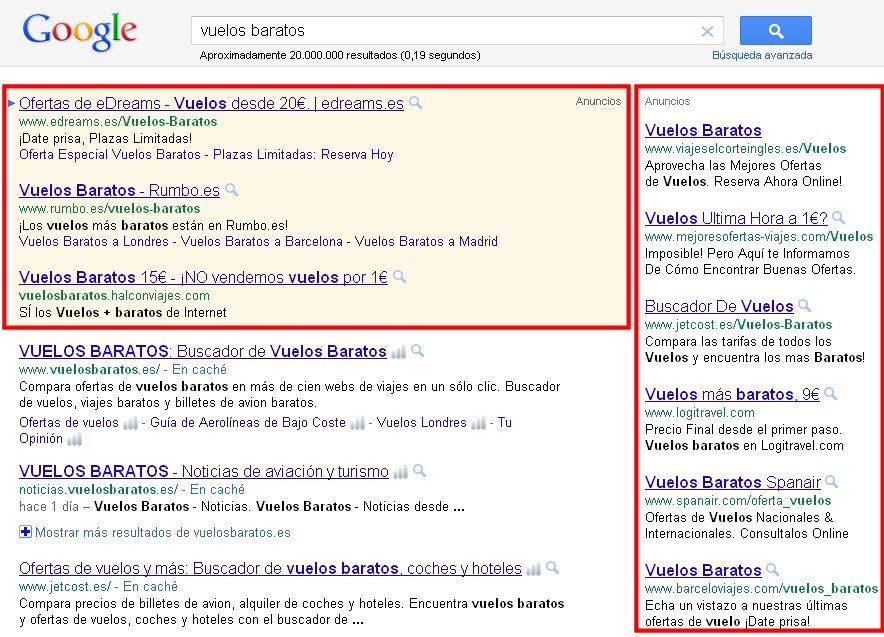Click 'Vuelos Baratos a Madrid' sitelink
Image resolution: width=884 pixels, height=637 pixels.
click(426, 241)
